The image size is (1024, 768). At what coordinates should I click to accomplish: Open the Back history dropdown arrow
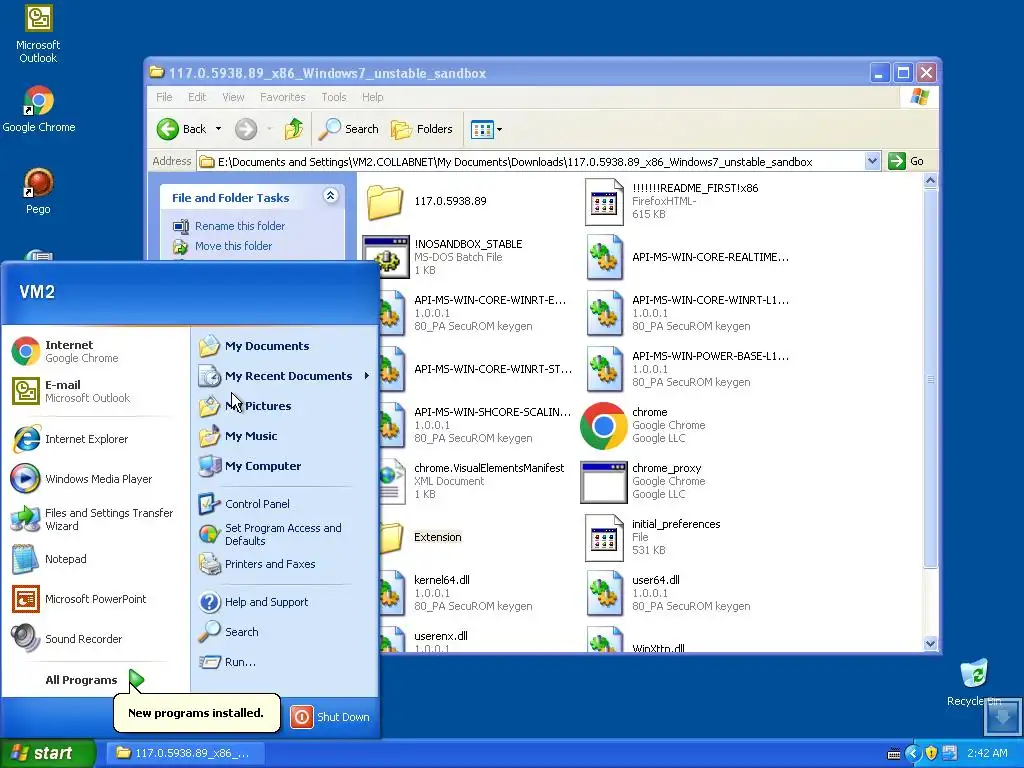(218, 129)
